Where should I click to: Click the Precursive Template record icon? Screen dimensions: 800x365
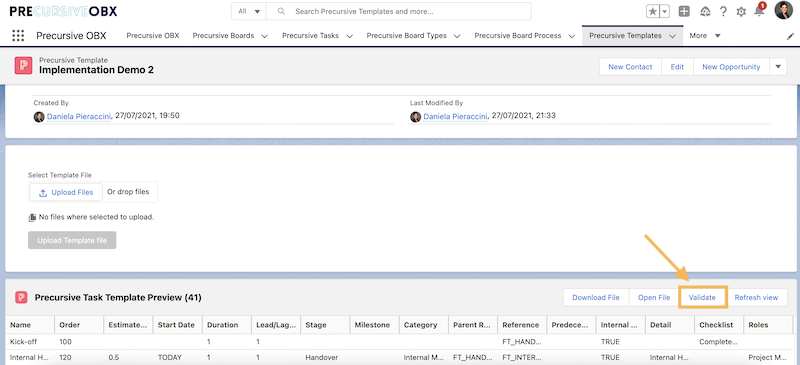23,66
